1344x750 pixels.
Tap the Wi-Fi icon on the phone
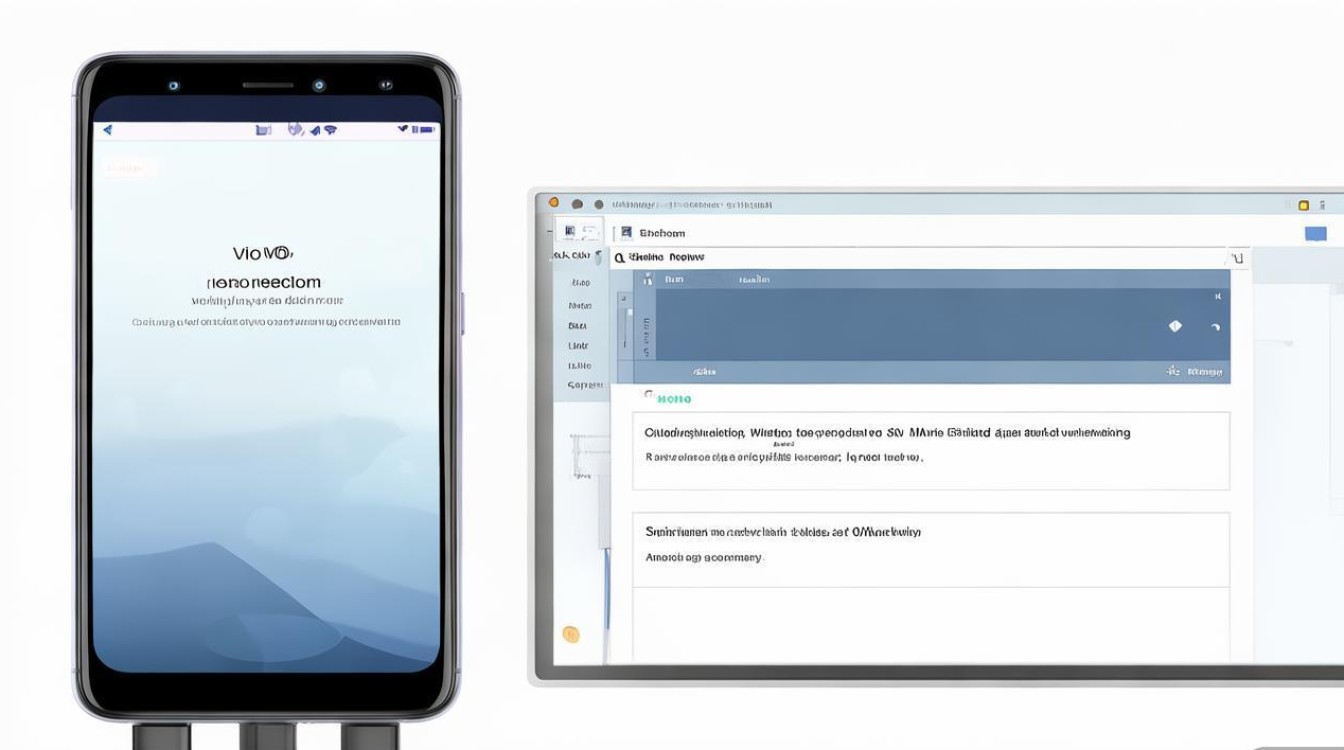tap(329, 130)
